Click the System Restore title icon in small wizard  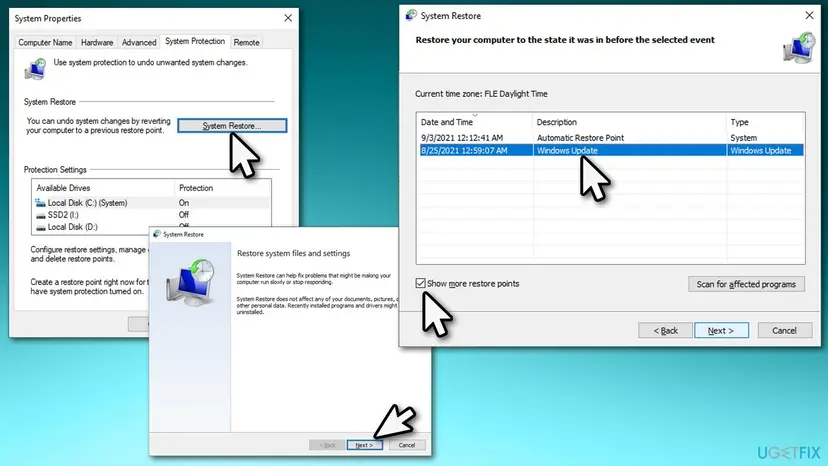[157, 234]
